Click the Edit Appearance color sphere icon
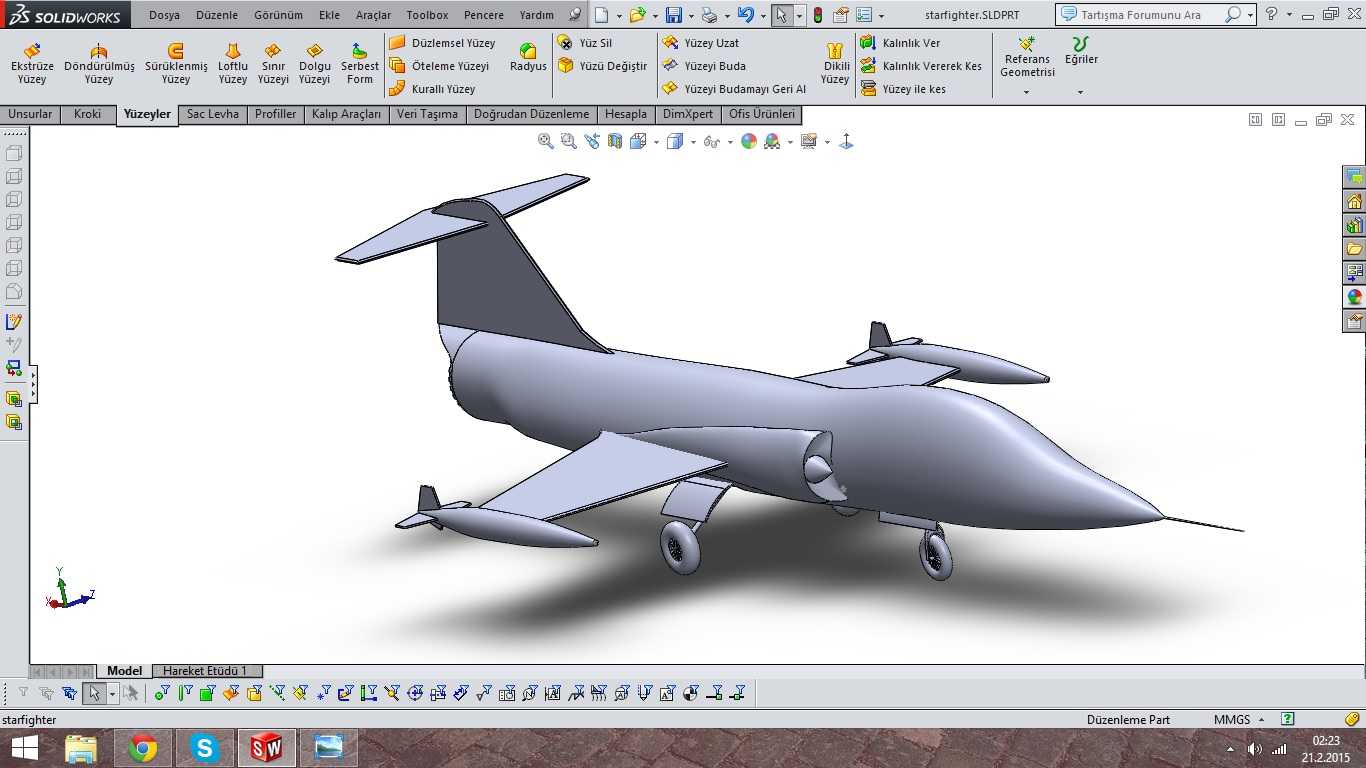The image size is (1366, 768). click(749, 141)
